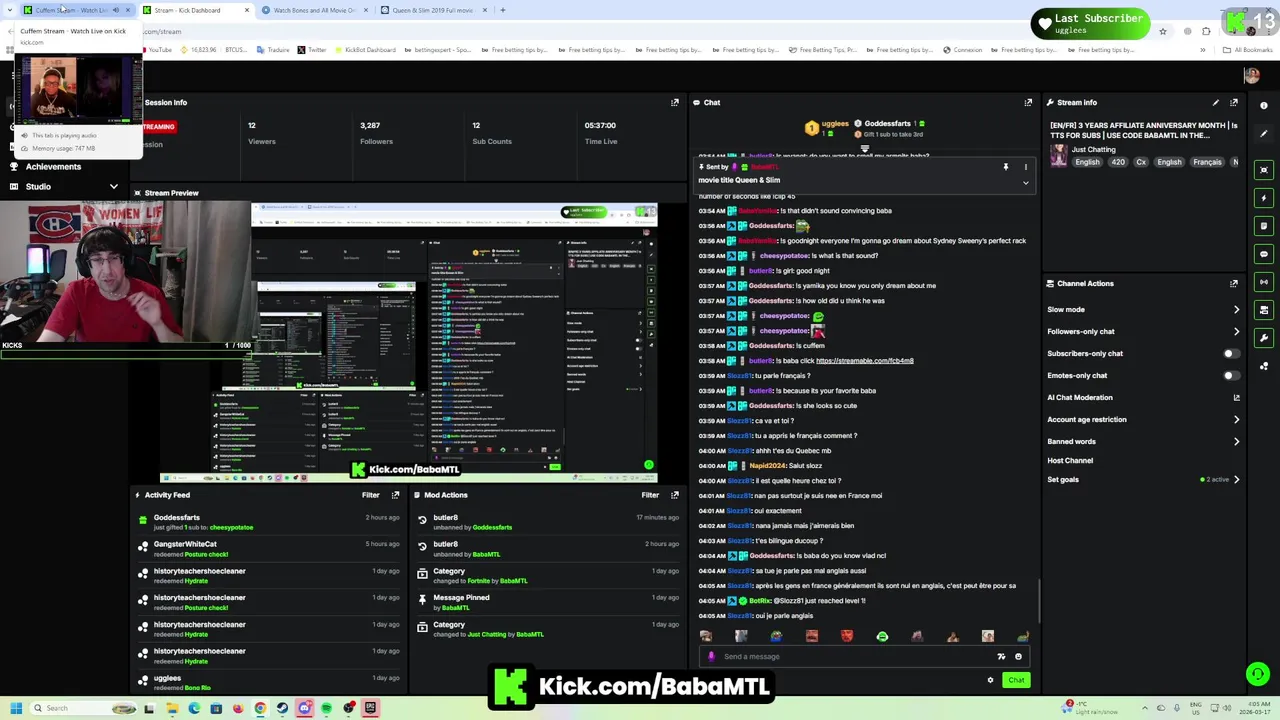
Task: Pop out the Session Info panel
Action: pos(675,102)
